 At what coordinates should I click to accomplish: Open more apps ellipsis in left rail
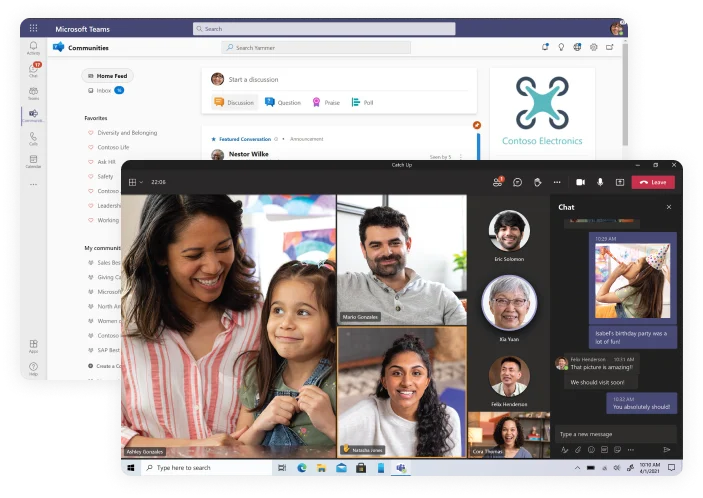(x=33, y=184)
